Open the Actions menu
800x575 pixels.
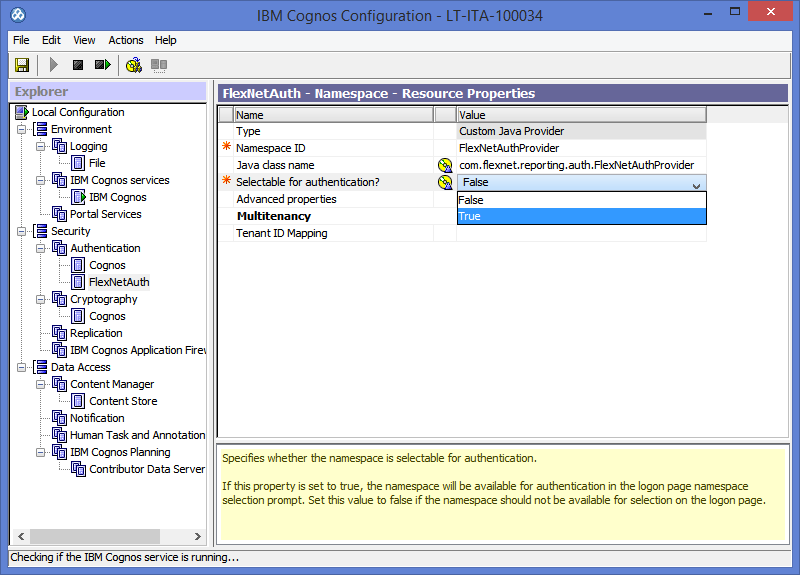coord(126,40)
